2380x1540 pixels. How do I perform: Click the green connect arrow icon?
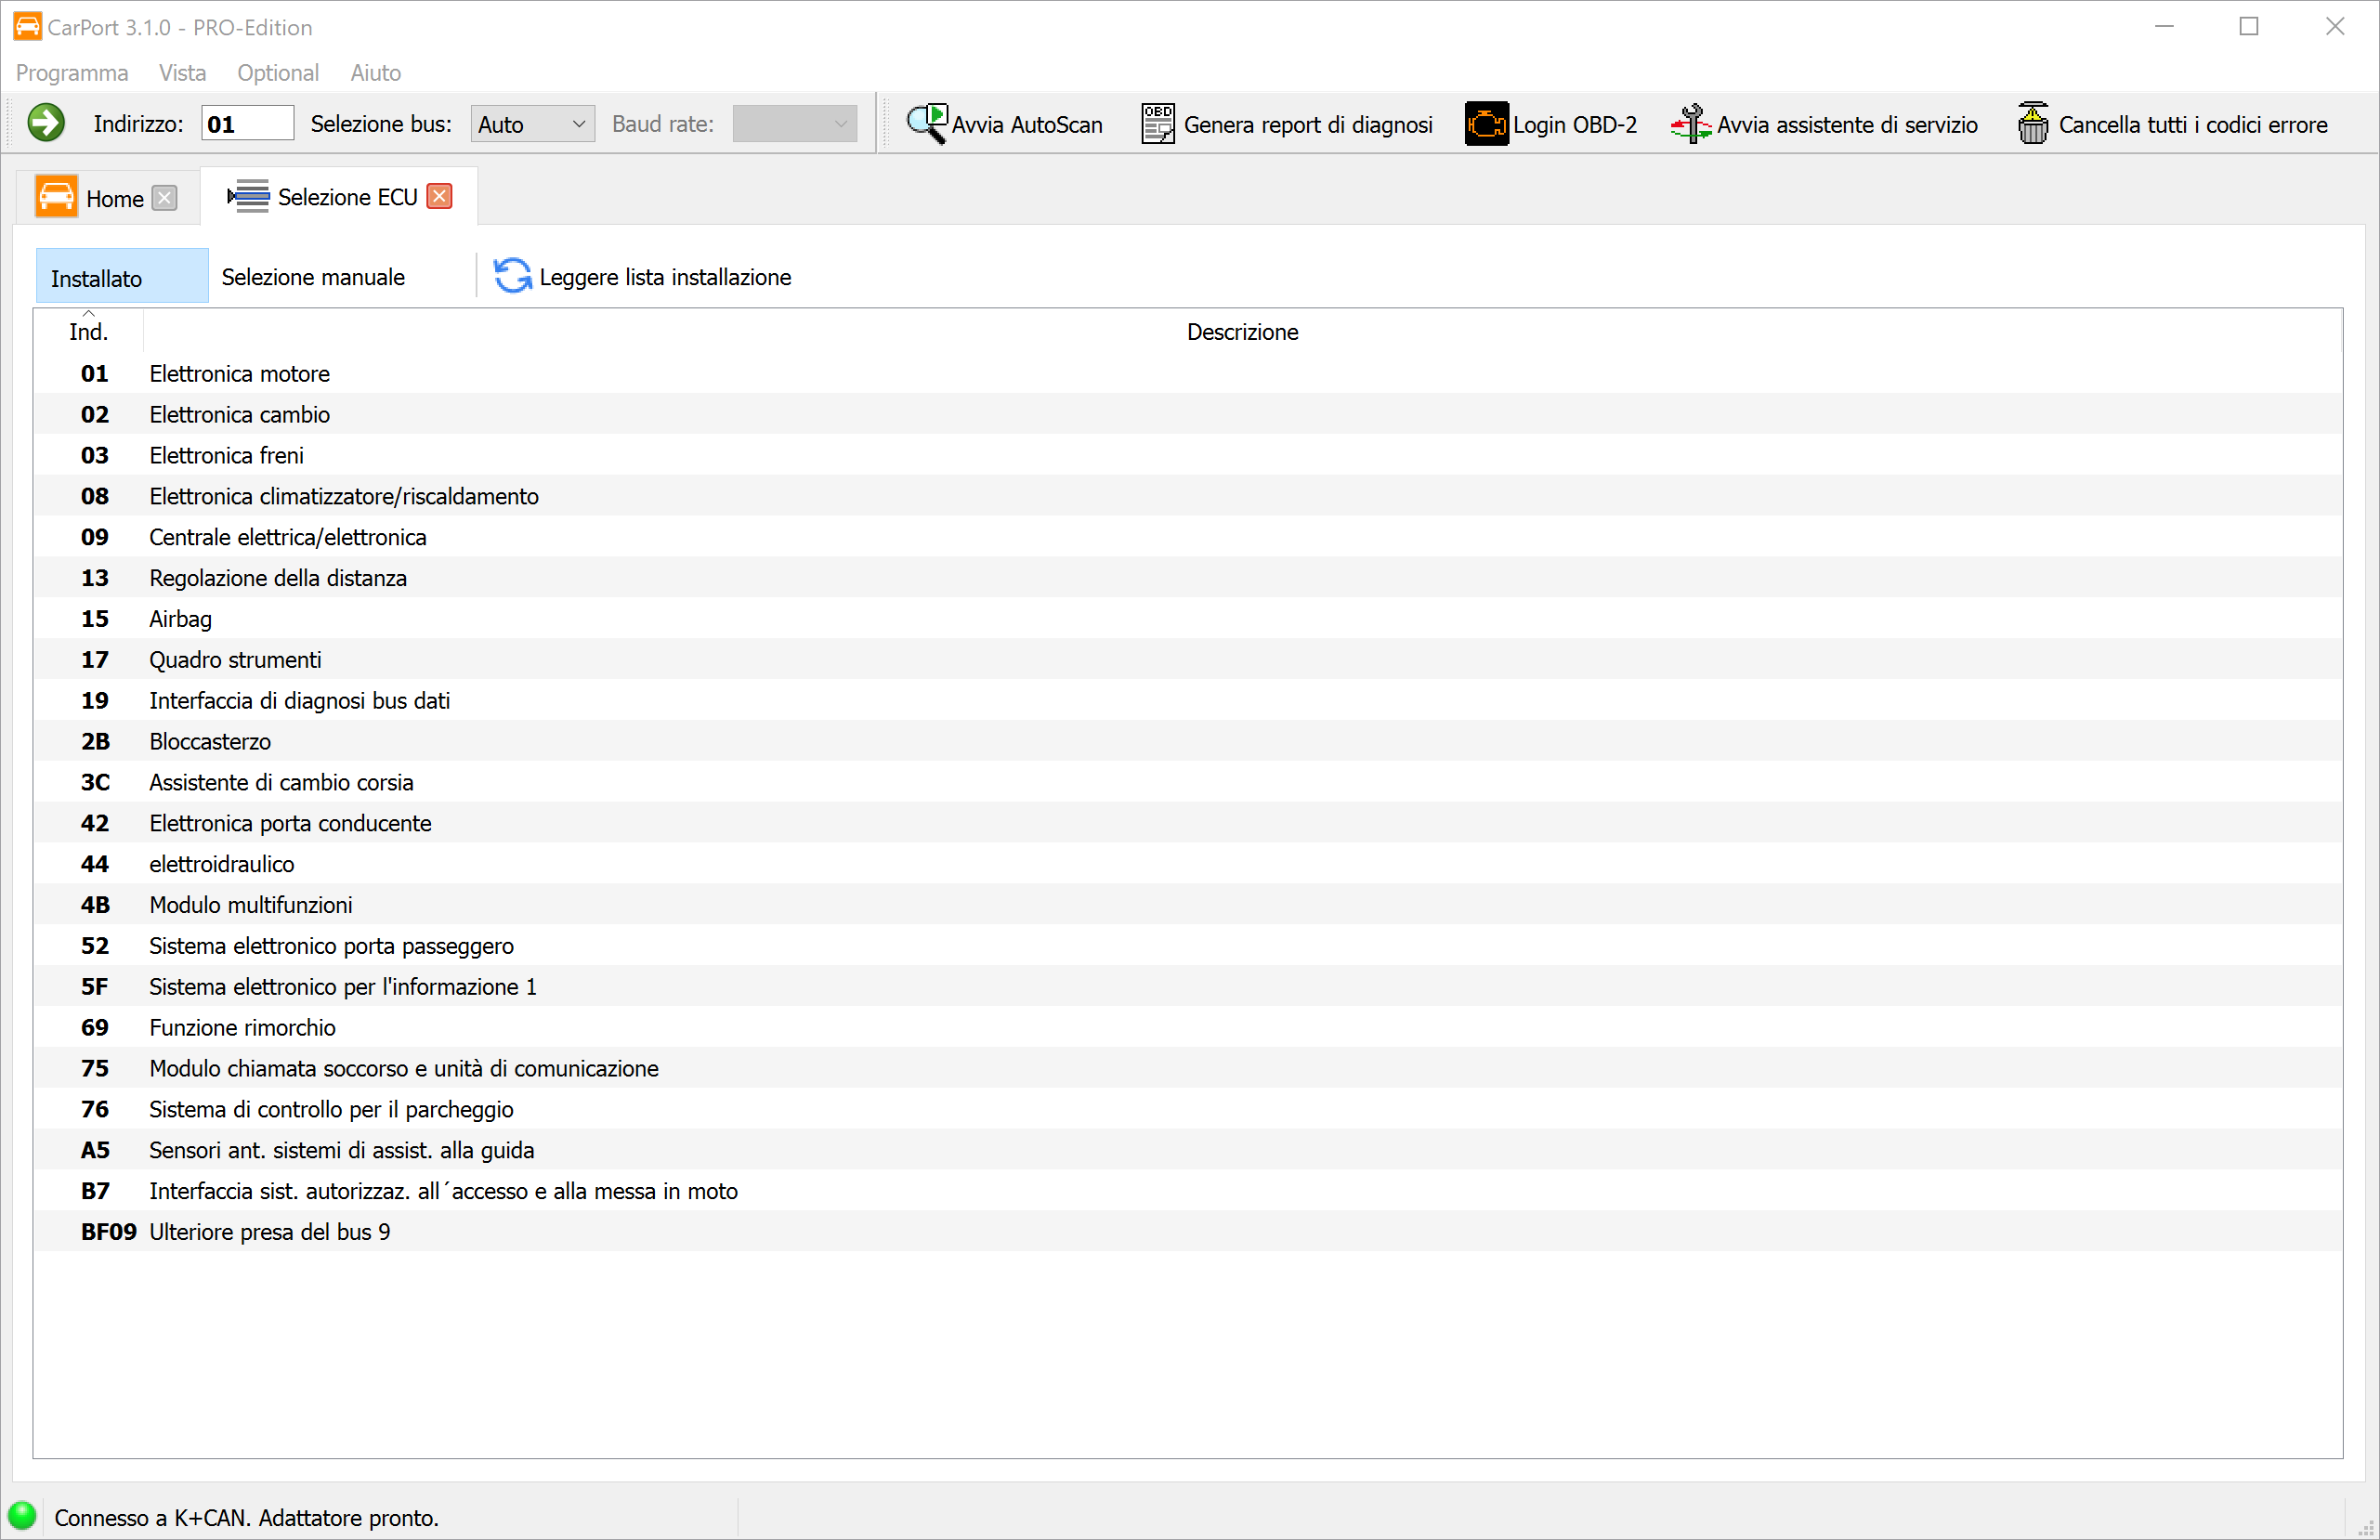45,123
